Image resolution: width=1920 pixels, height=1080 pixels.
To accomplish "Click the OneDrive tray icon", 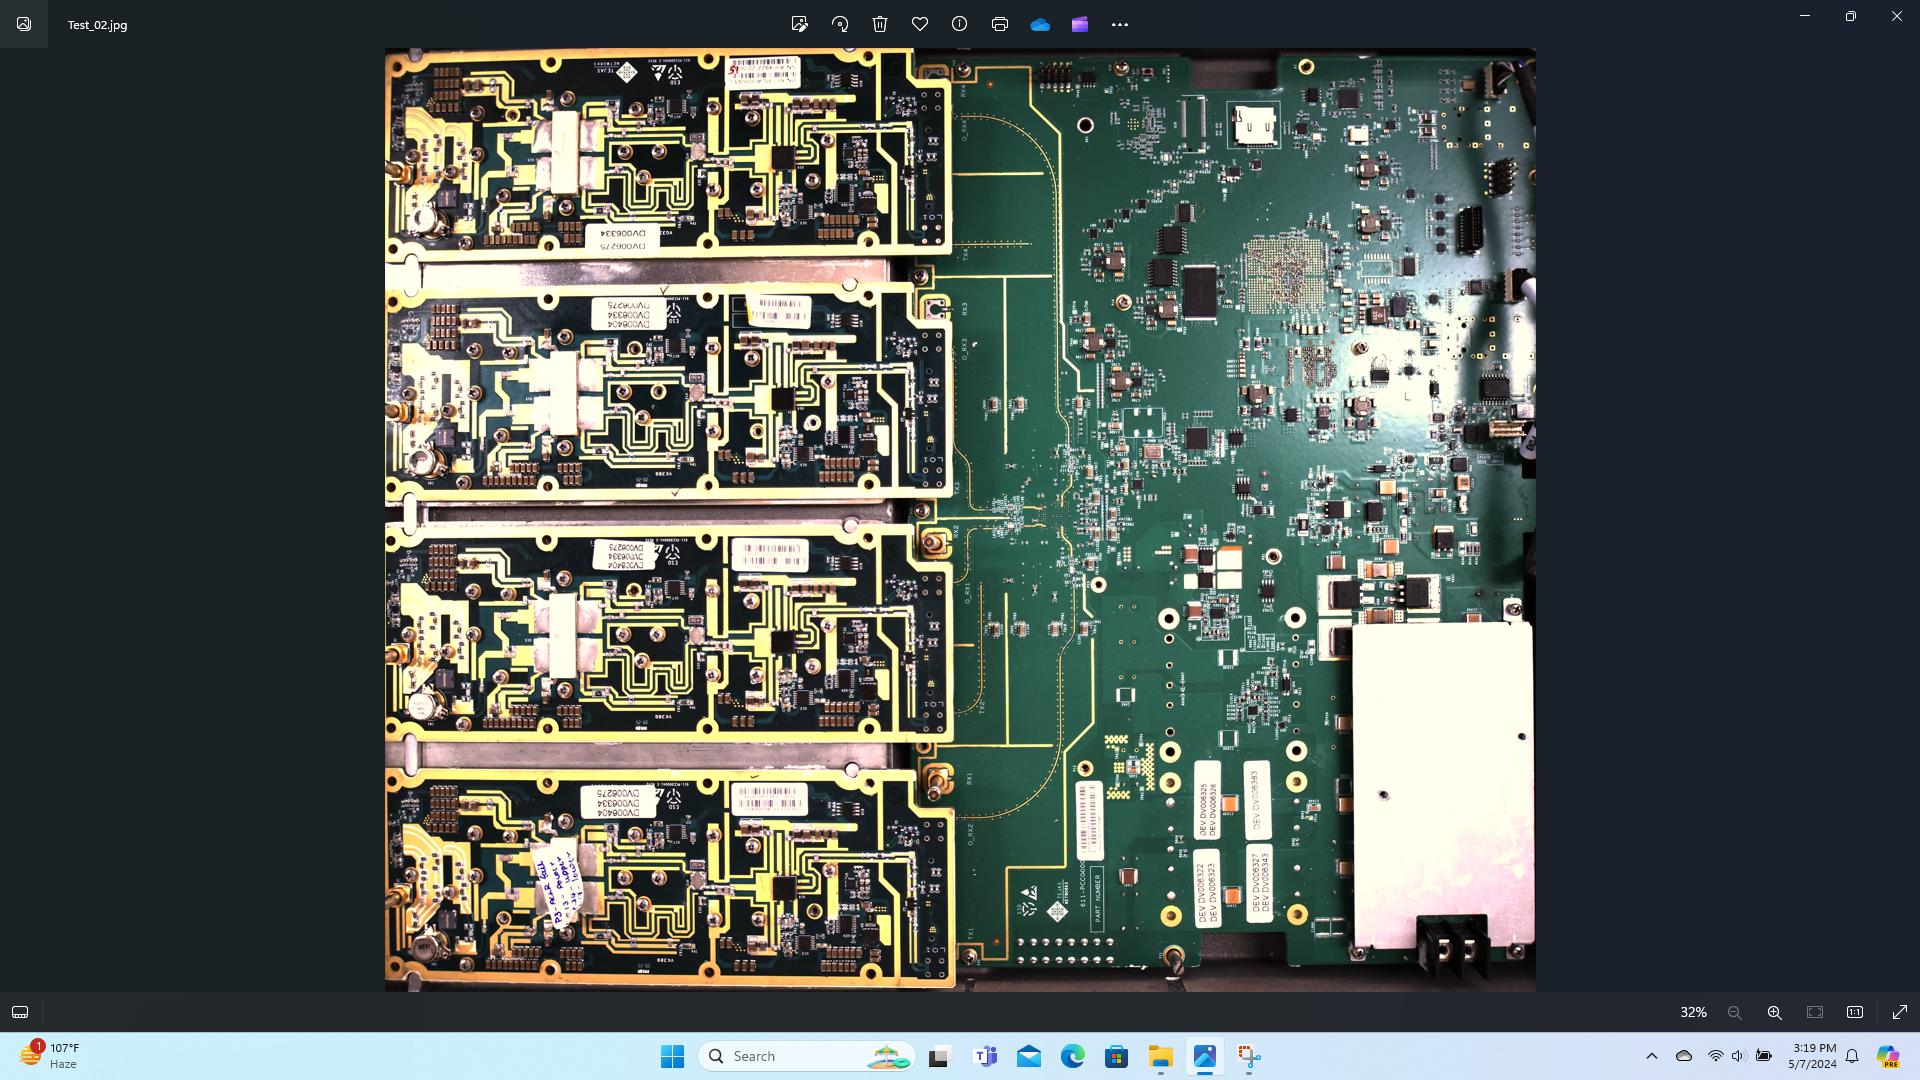I will pyautogui.click(x=1684, y=1056).
